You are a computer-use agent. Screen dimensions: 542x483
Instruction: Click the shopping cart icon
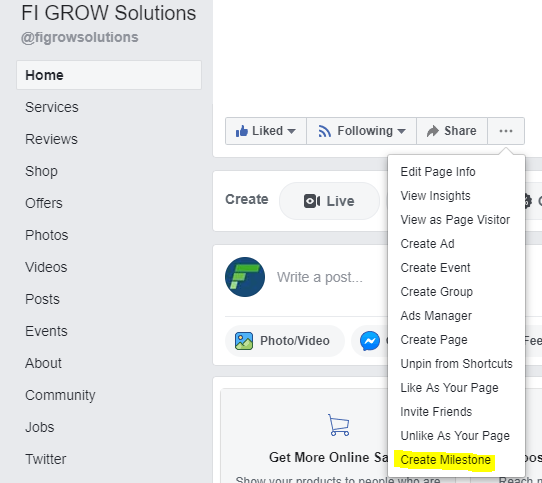pyautogui.click(x=338, y=425)
